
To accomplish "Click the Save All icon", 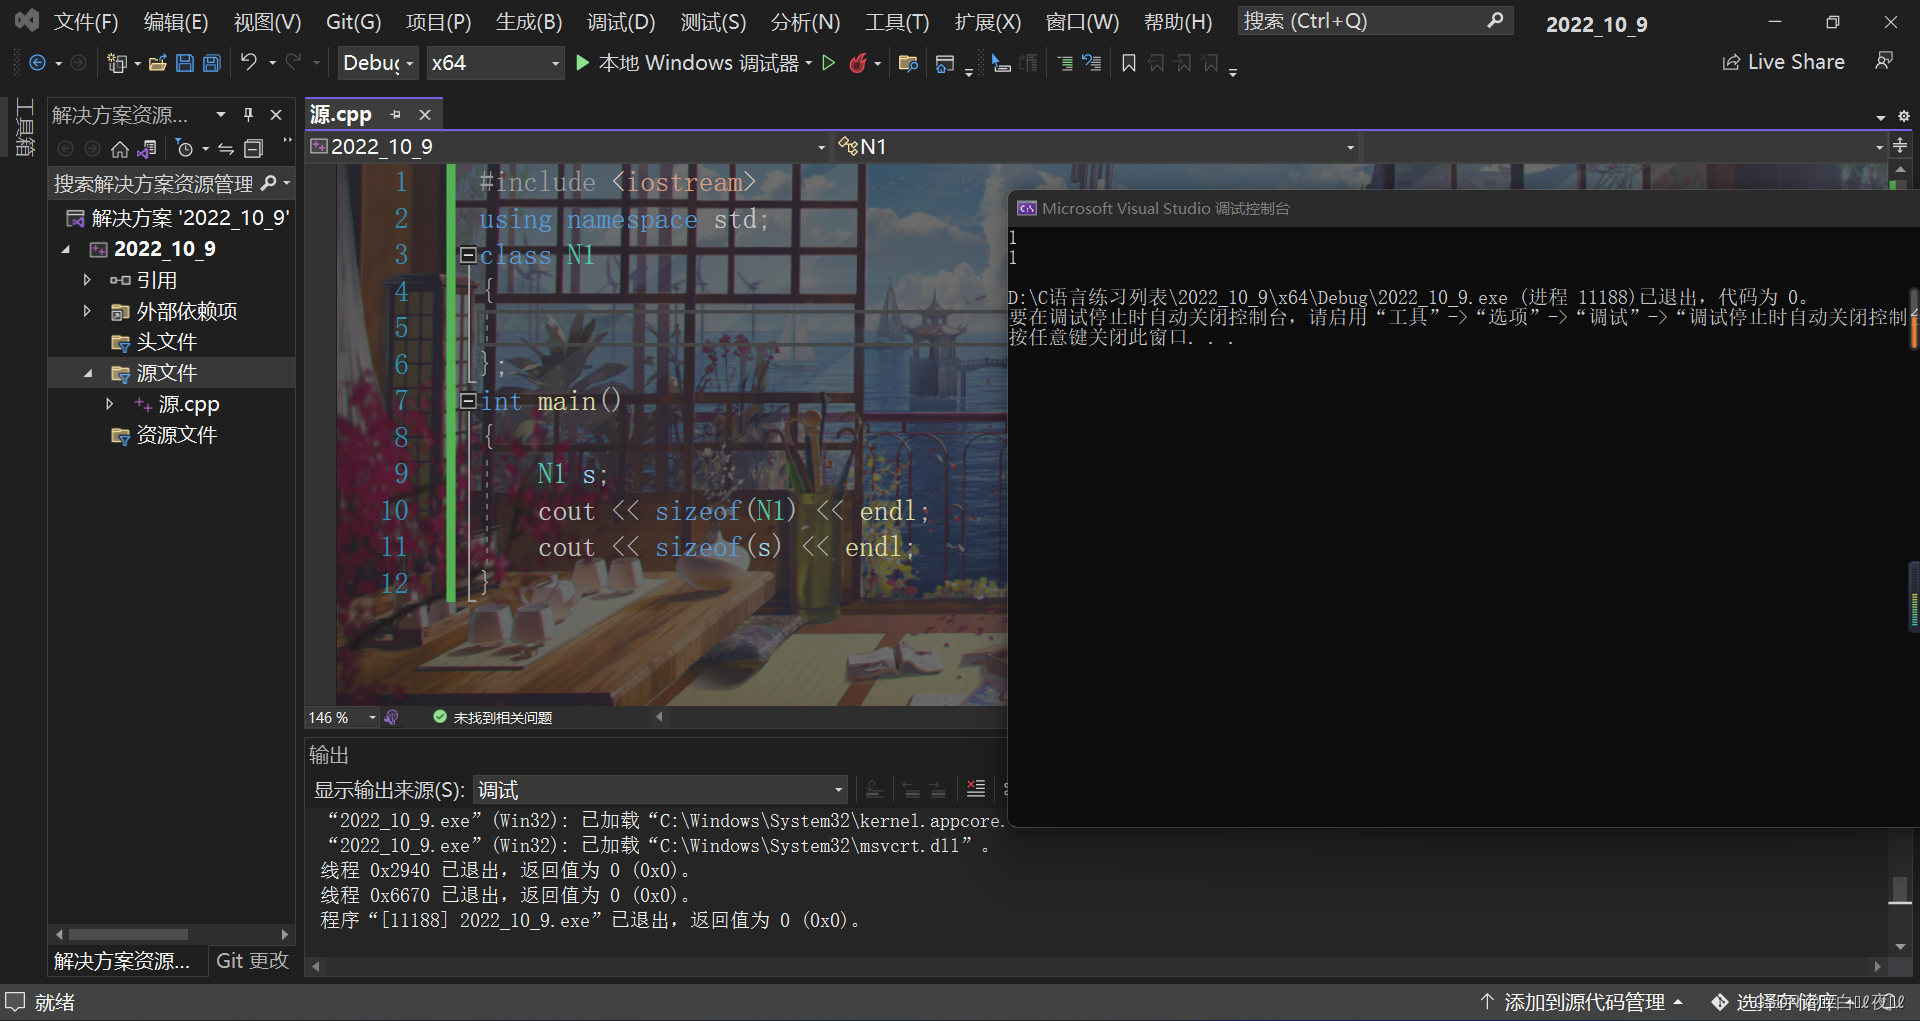I will click(211, 63).
